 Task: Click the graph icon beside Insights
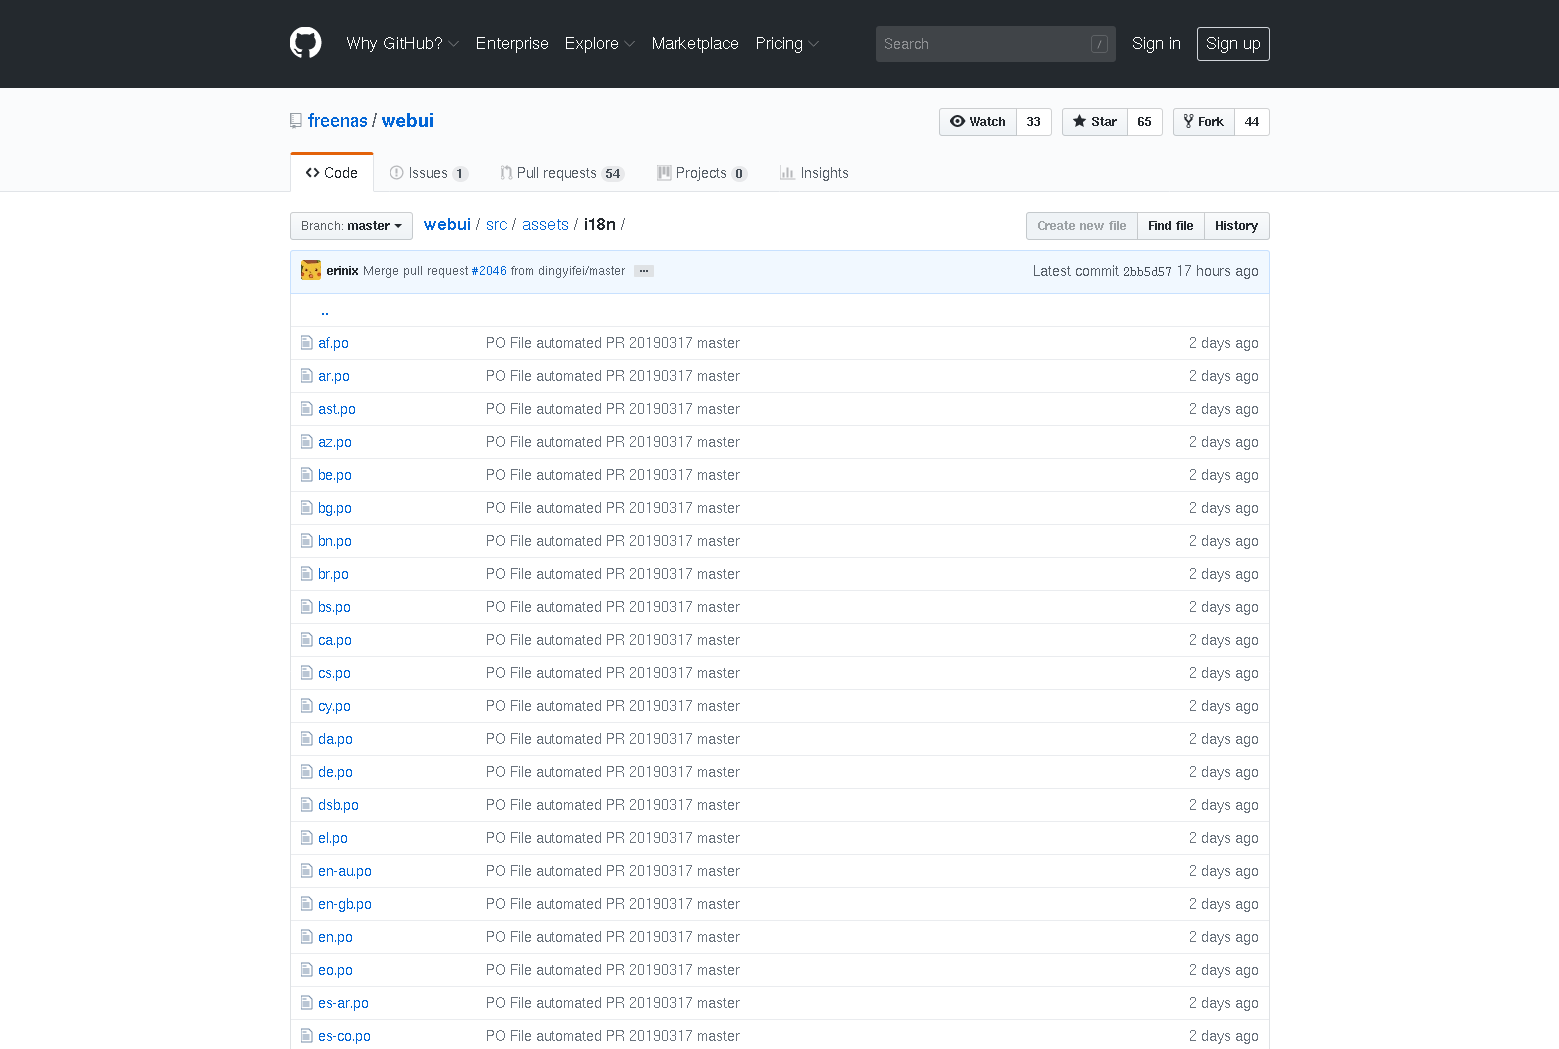786,172
